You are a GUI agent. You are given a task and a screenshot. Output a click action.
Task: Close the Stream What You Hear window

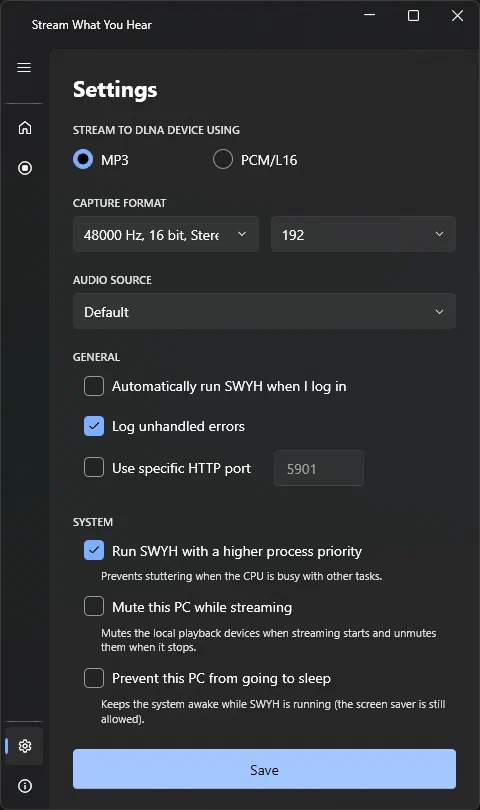click(457, 15)
